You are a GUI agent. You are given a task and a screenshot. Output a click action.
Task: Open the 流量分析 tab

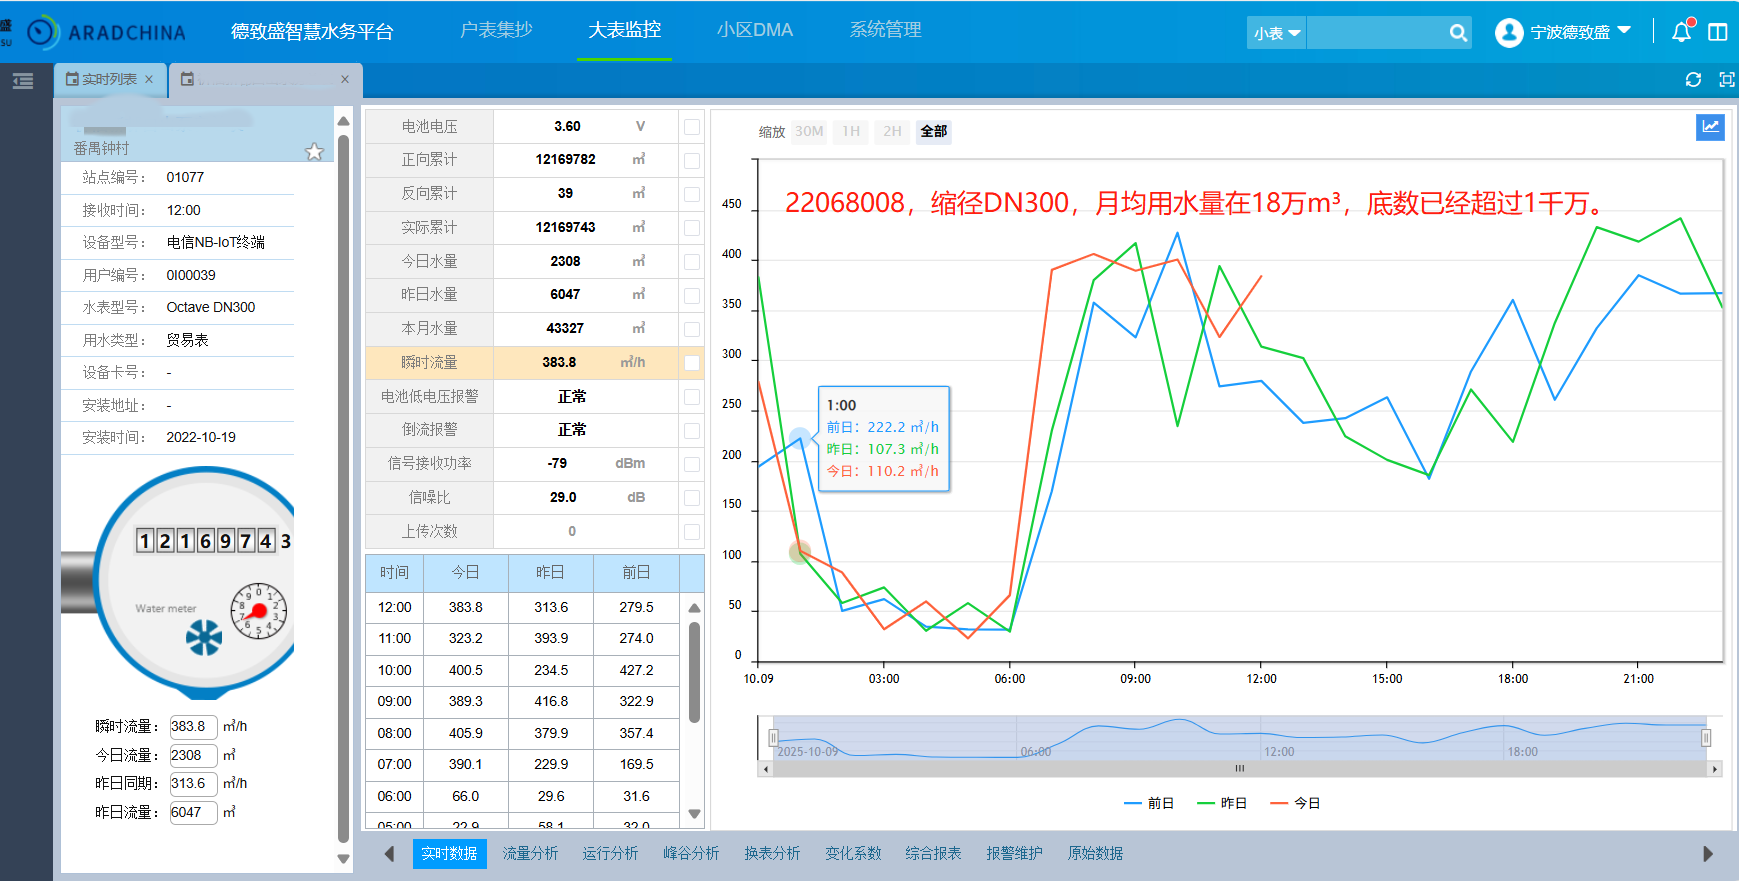[x=530, y=853]
